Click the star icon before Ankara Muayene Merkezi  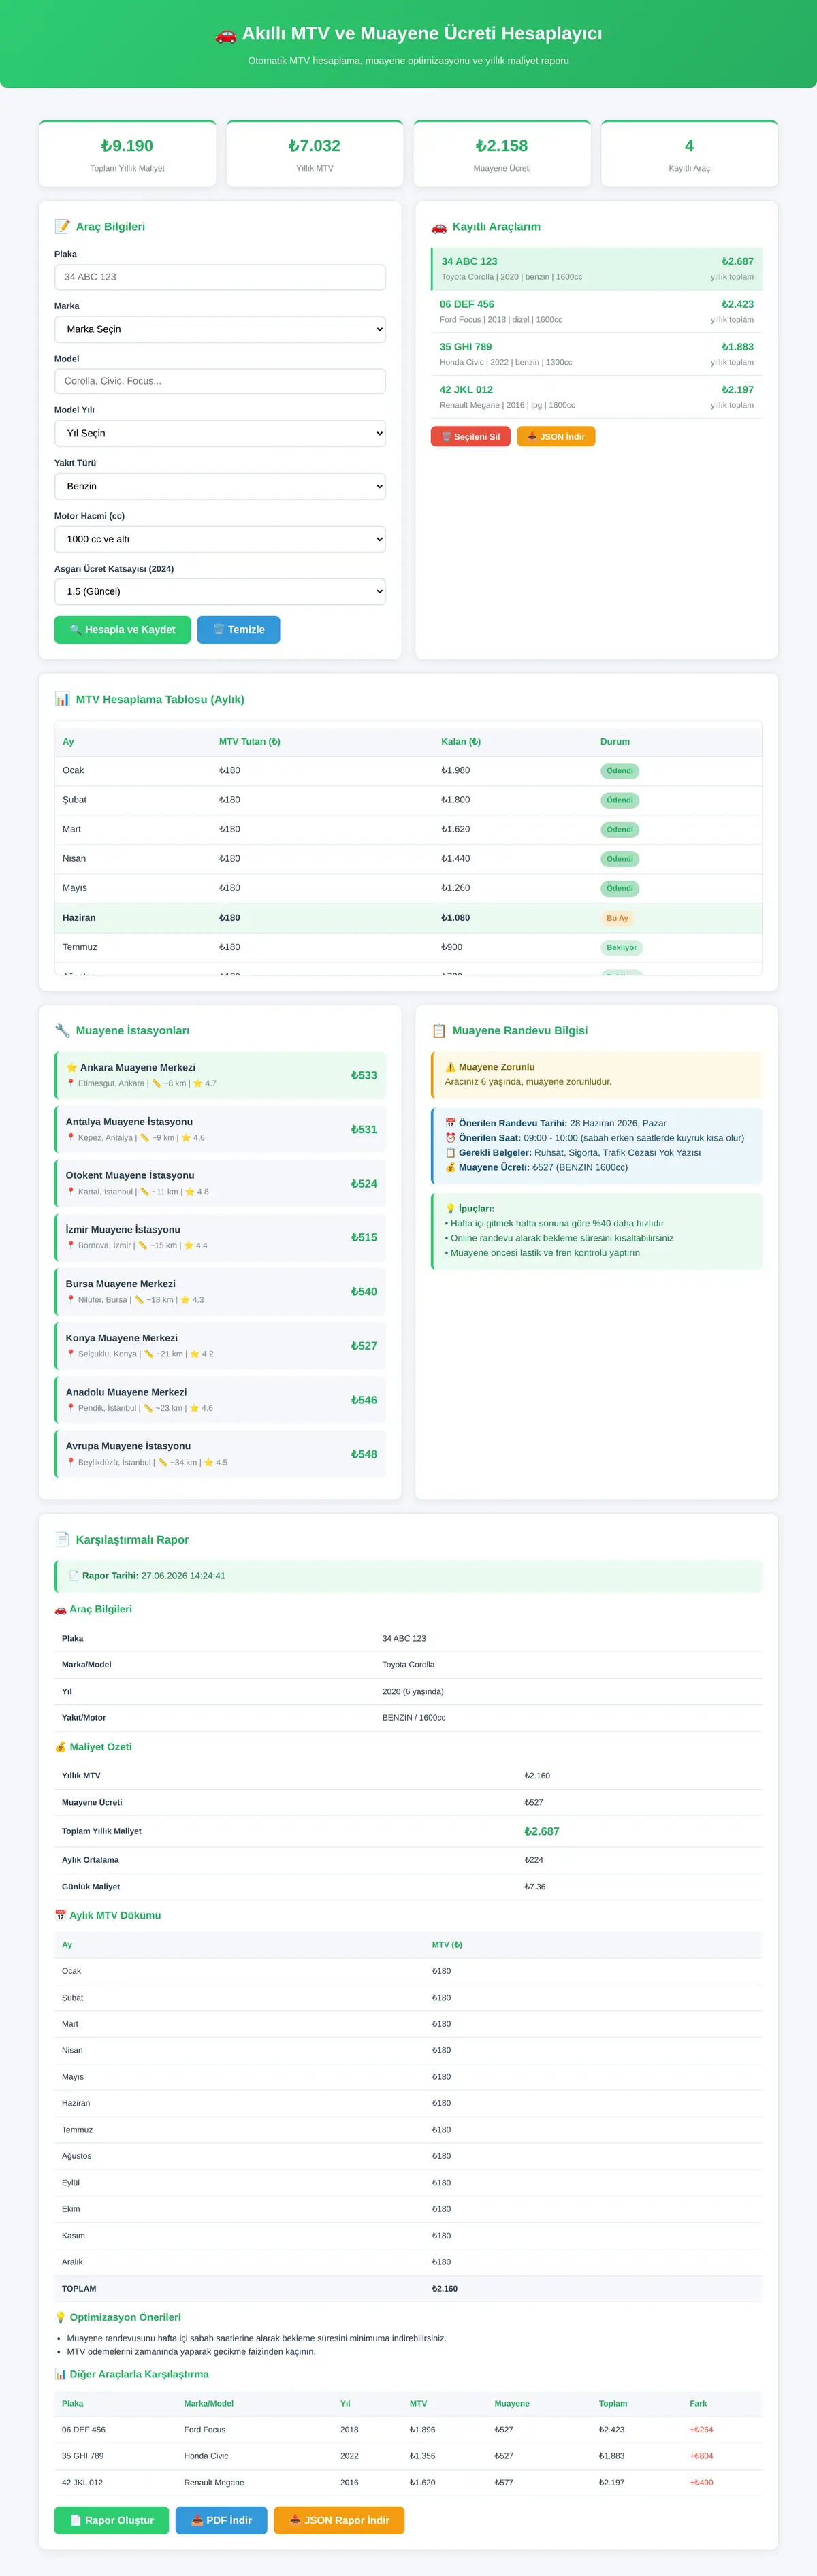[71, 1068]
